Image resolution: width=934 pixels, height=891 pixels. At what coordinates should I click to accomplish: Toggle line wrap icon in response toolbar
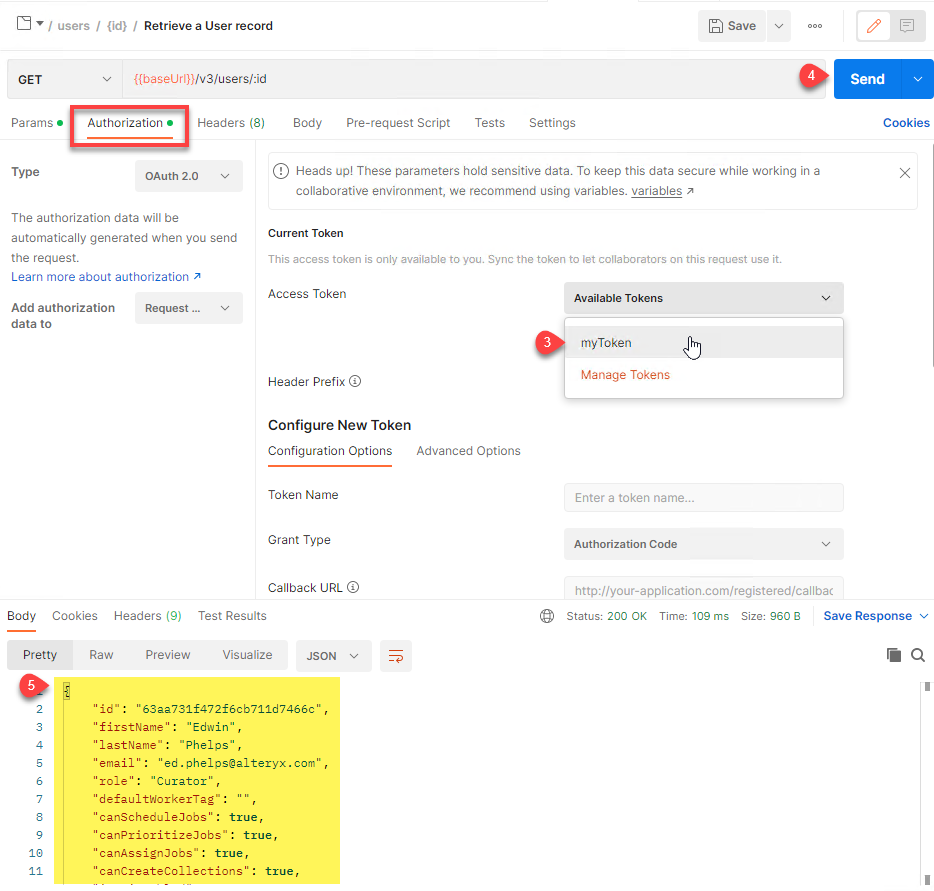(396, 656)
